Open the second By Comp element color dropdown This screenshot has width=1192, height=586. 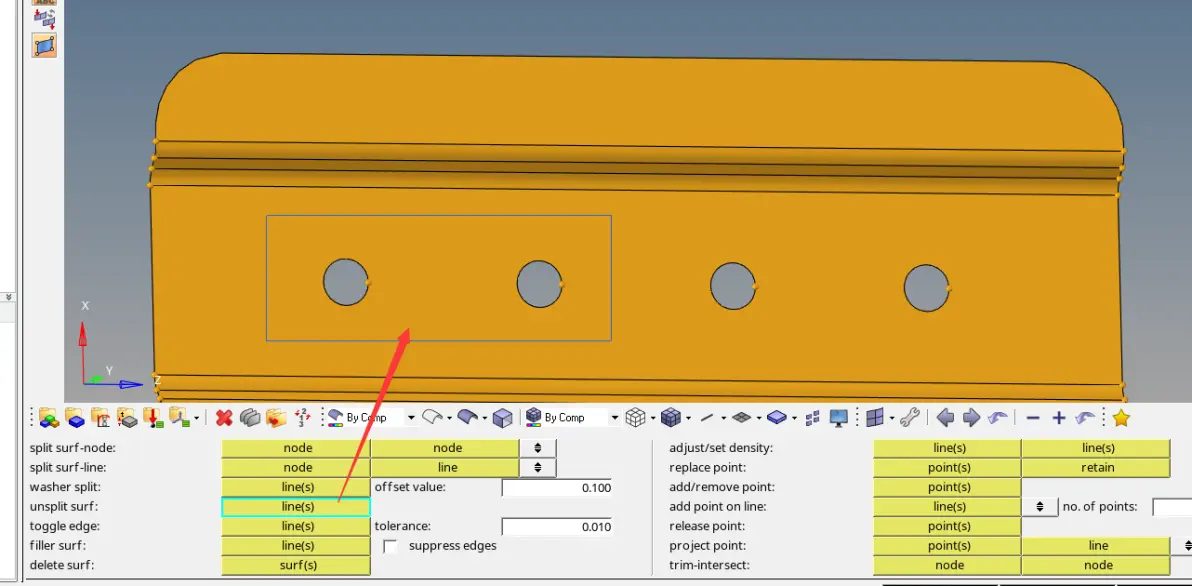tap(614, 417)
